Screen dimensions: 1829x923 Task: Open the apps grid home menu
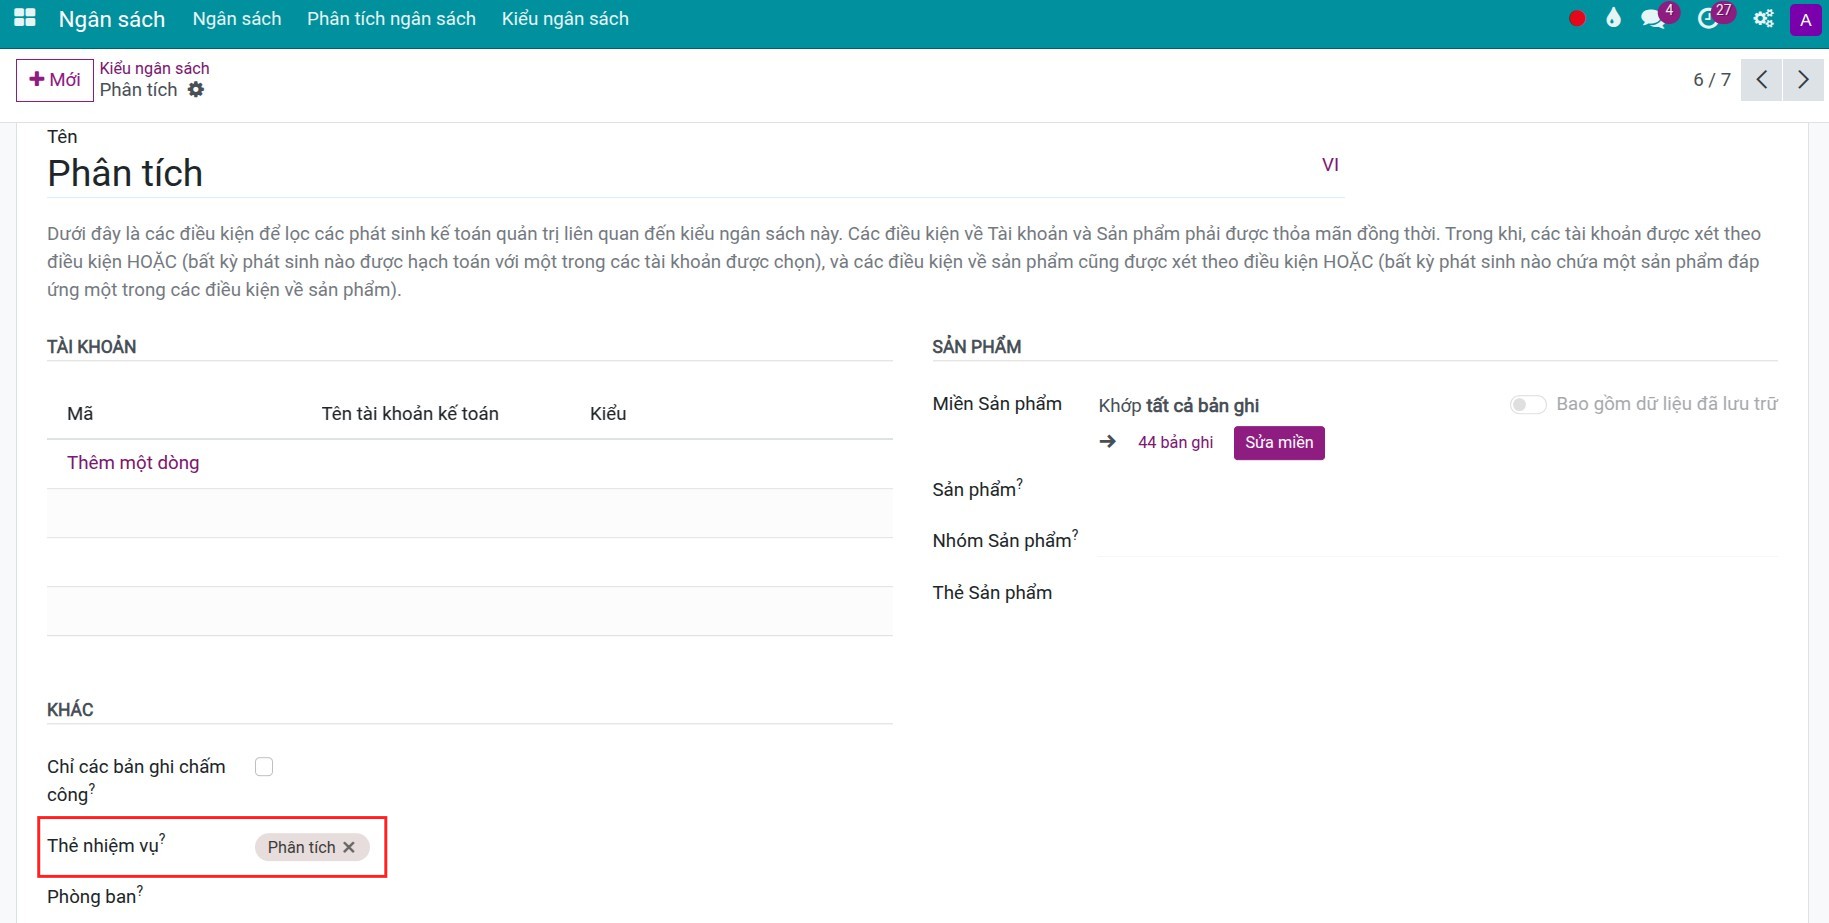coord(25,18)
